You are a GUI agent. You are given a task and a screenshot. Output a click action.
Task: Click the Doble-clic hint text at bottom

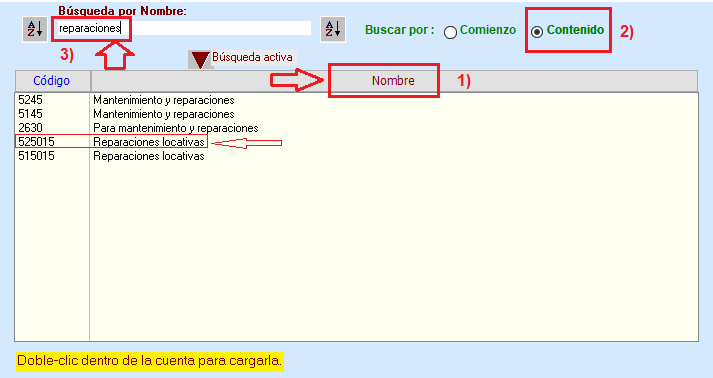point(150,361)
